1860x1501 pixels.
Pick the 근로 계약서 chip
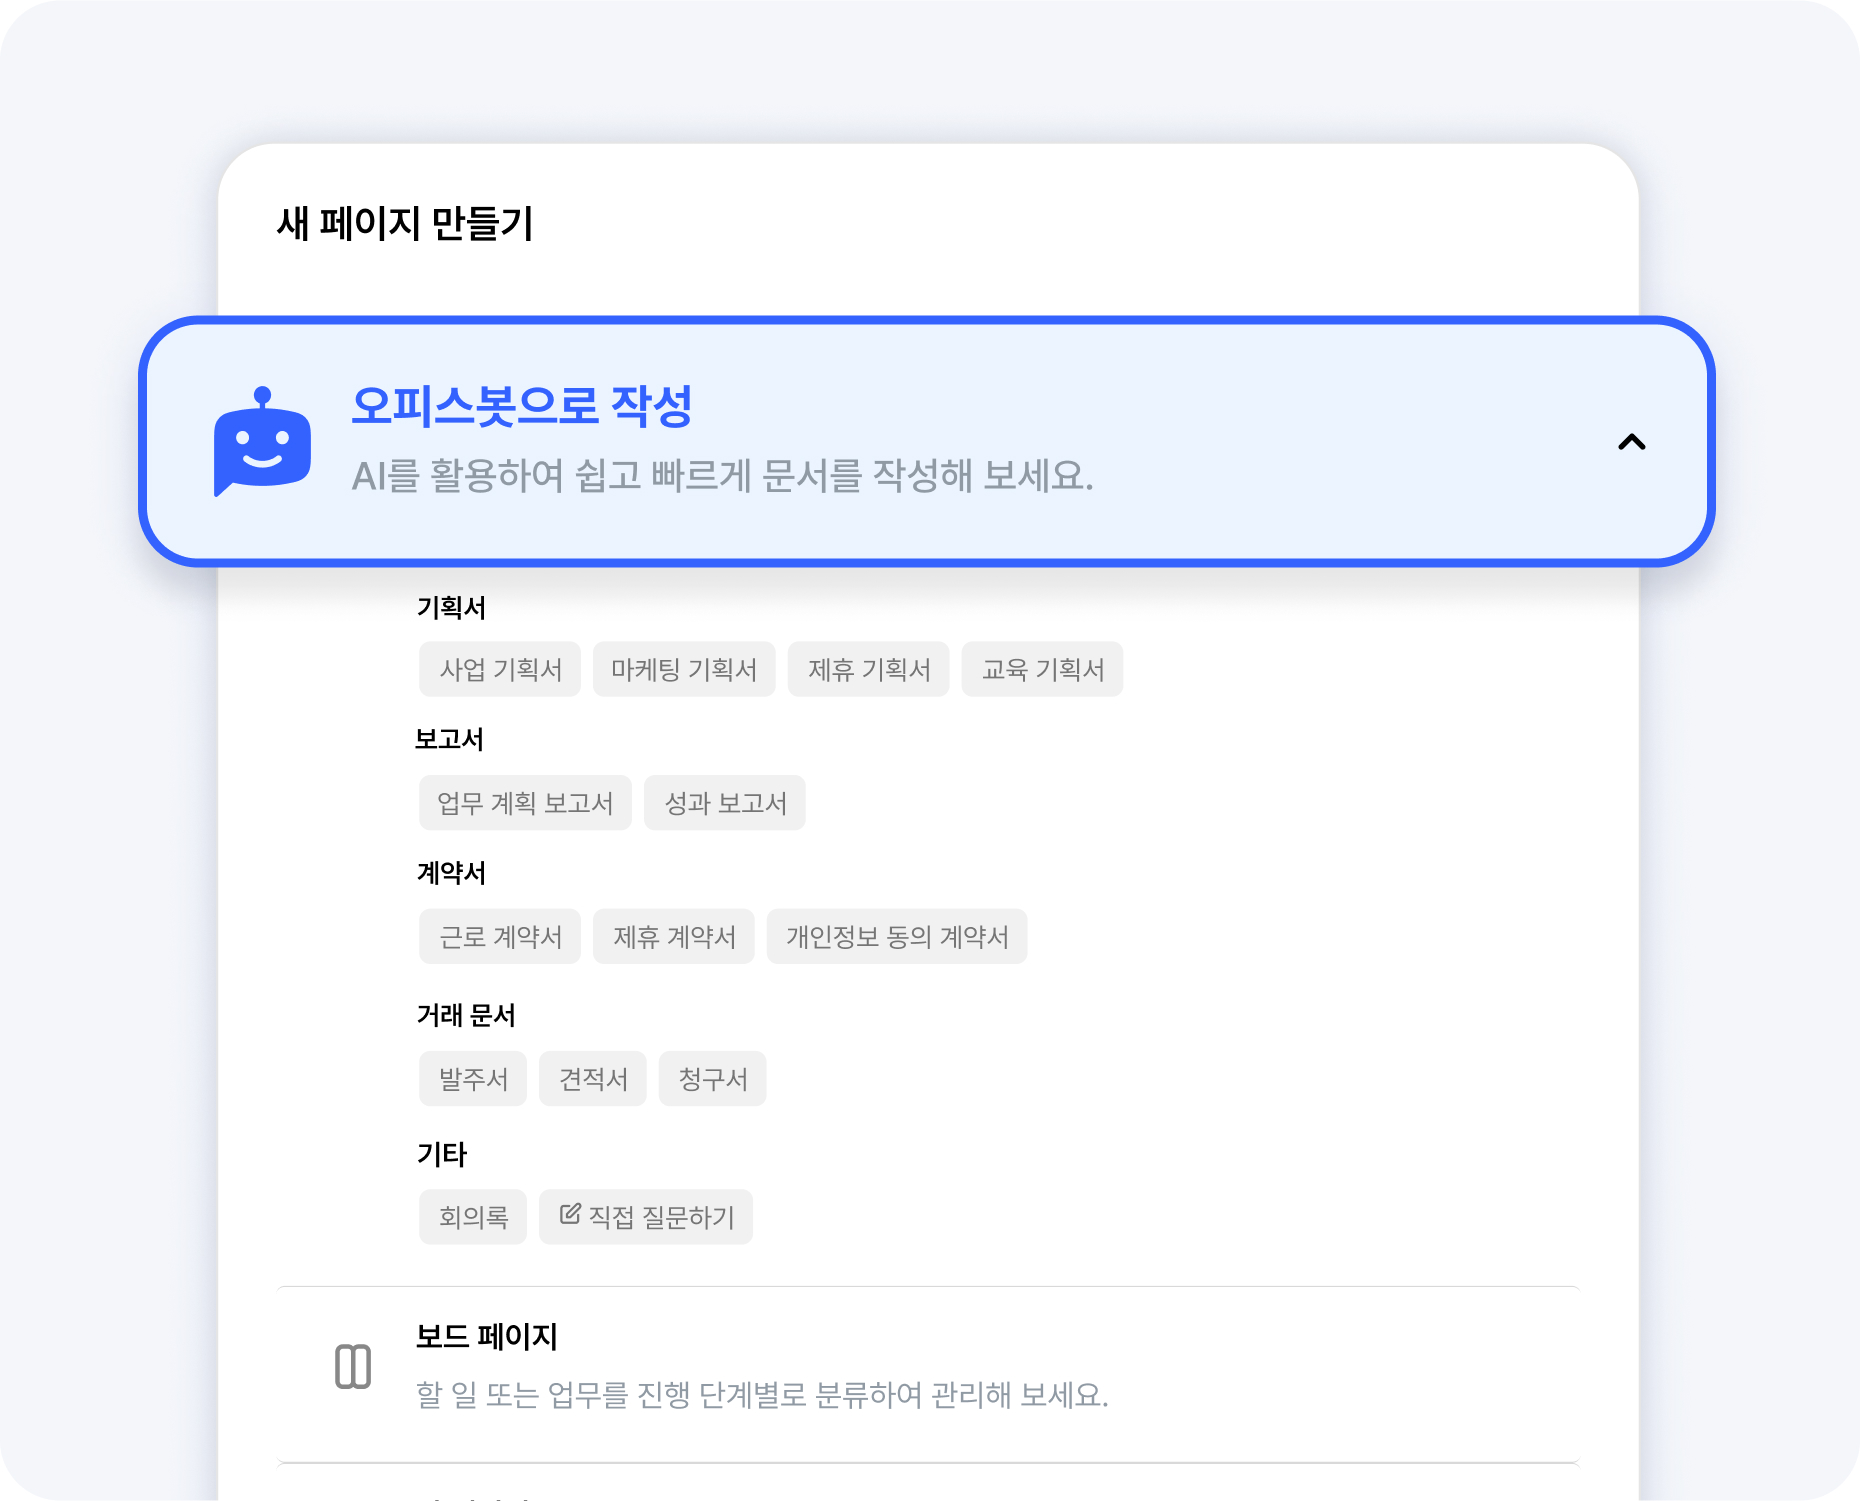click(500, 937)
